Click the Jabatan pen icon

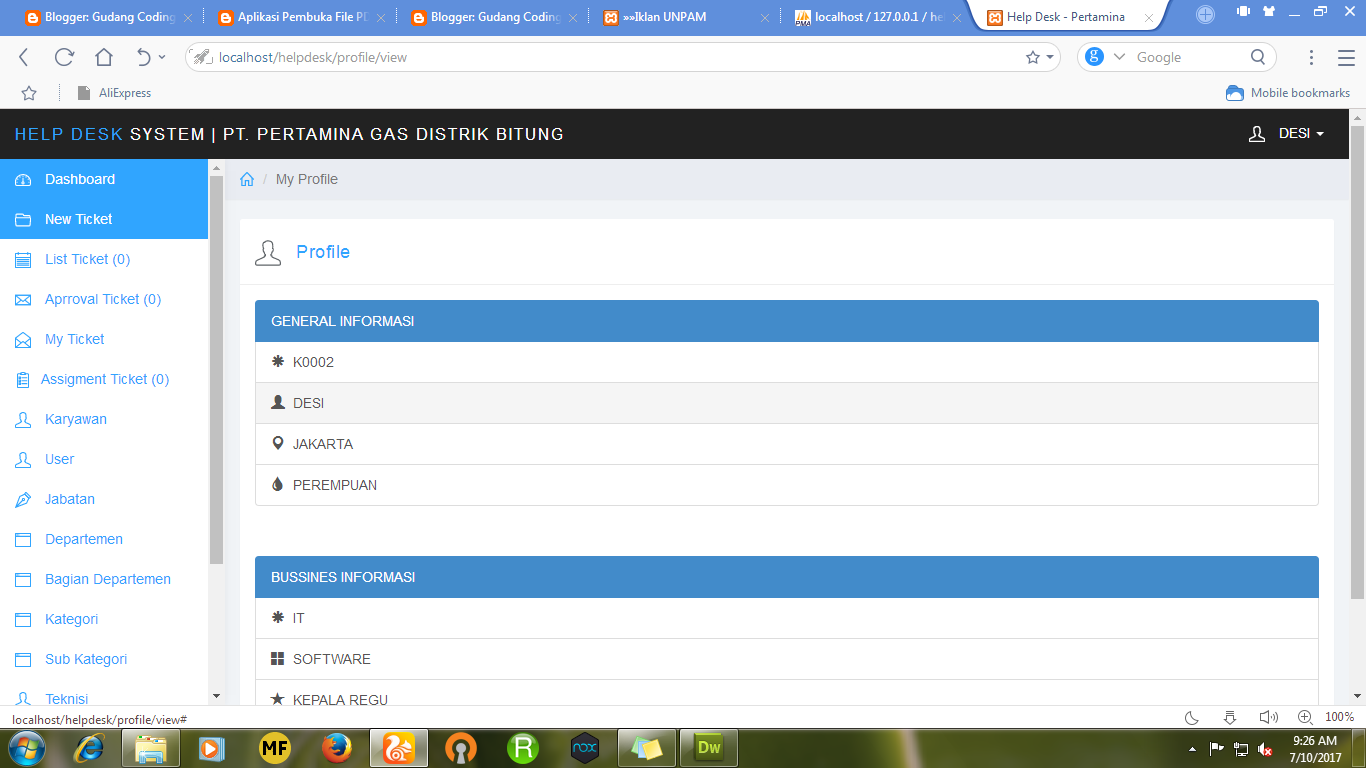click(x=23, y=500)
